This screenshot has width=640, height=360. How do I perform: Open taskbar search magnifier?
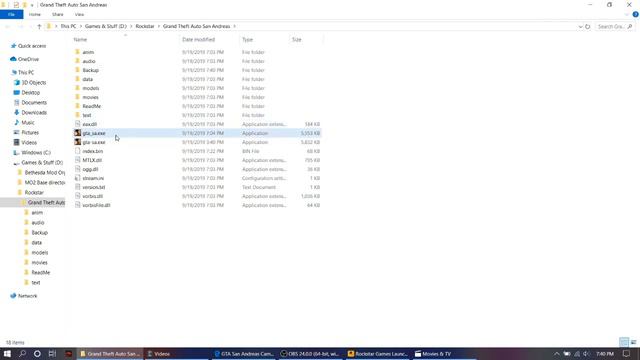pyautogui.click(x=22, y=354)
